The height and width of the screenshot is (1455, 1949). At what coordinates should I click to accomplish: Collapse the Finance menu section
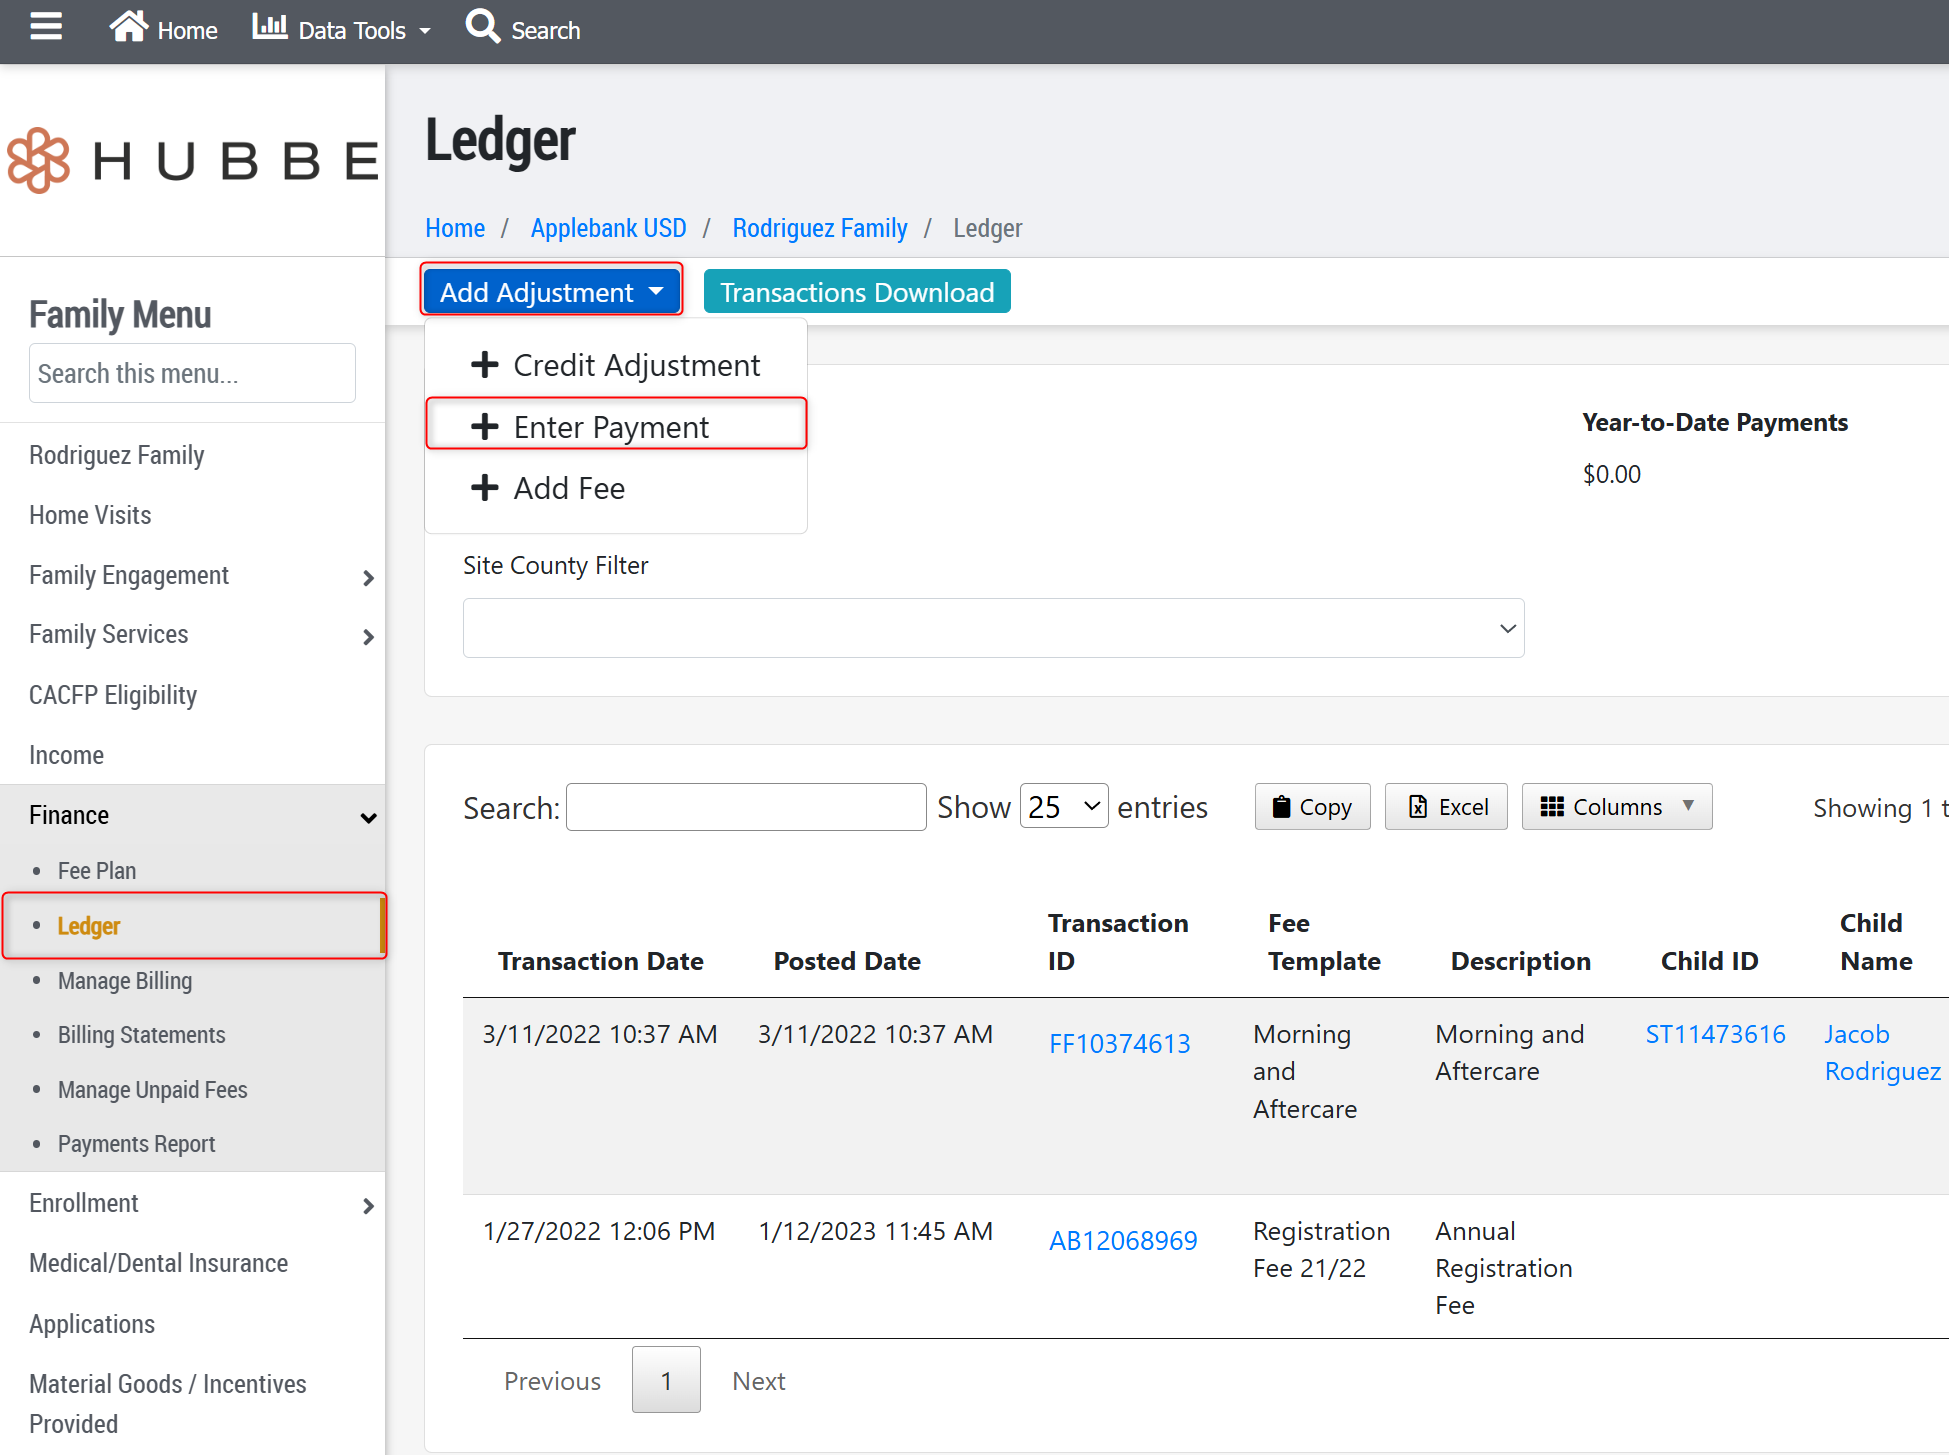(x=368, y=817)
